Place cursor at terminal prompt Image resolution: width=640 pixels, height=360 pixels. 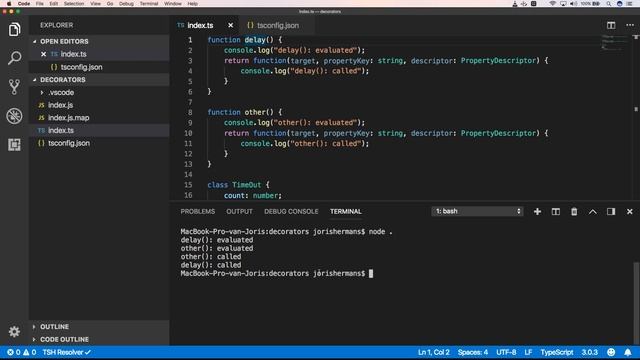[371, 273]
